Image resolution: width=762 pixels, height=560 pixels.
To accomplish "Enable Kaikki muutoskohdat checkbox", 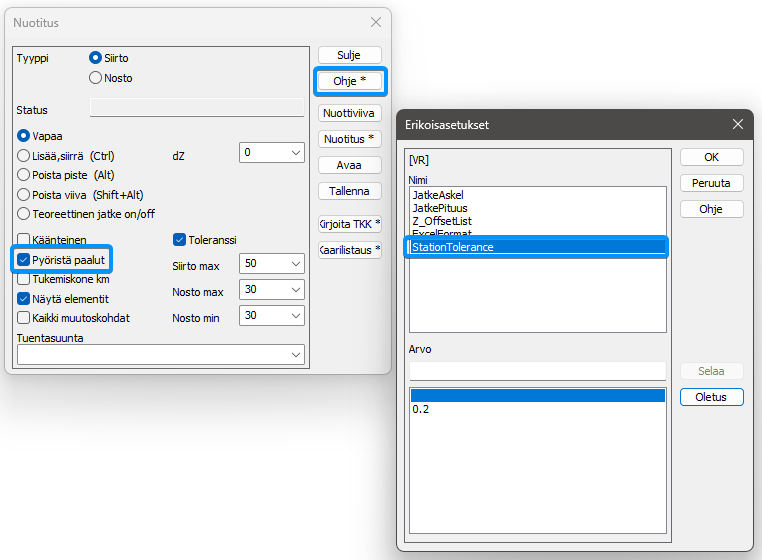I will [x=24, y=317].
